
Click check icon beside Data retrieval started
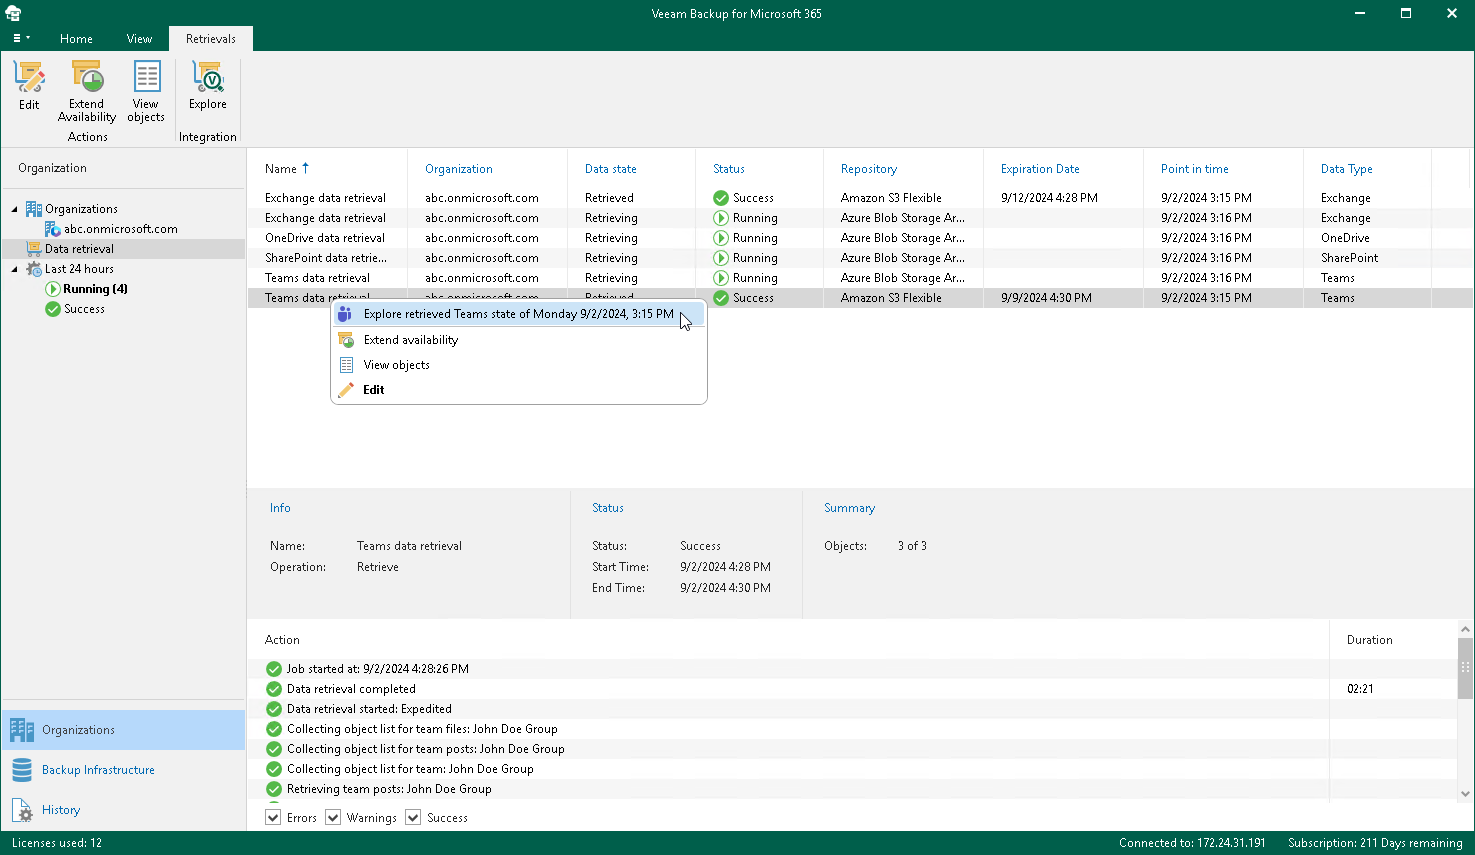click(x=274, y=709)
